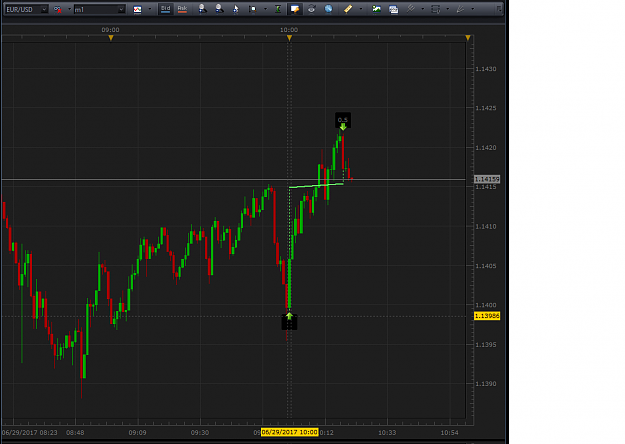This screenshot has height=444, width=625.
Task: Click the 1.1410 price axis label
Action: click(486, 226)
